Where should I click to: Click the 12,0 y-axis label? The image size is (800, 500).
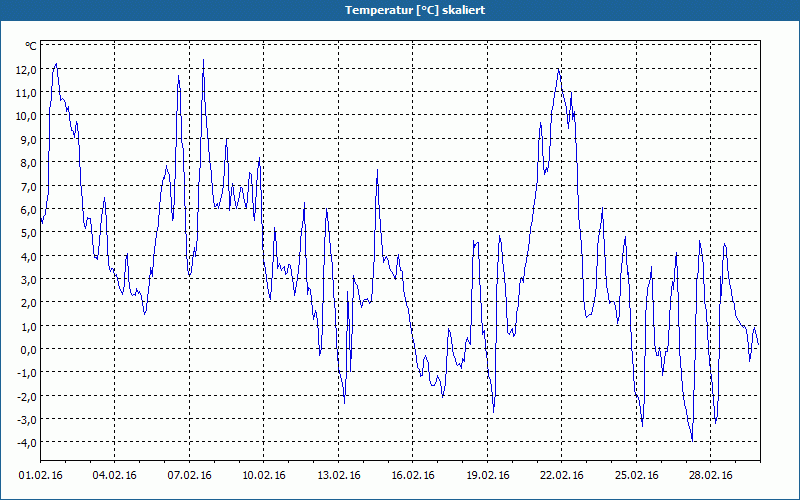click(x=26, y=70)
